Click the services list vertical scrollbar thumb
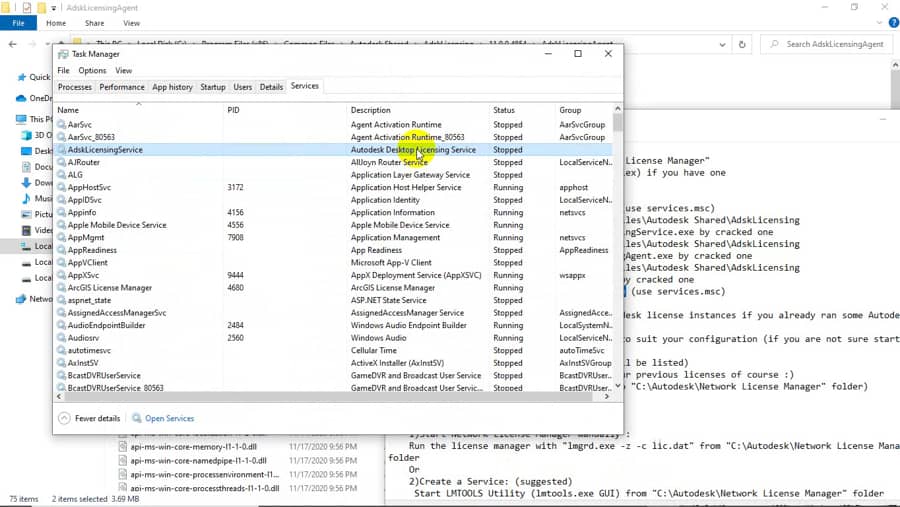900x507 pixels. pos(618,122)
